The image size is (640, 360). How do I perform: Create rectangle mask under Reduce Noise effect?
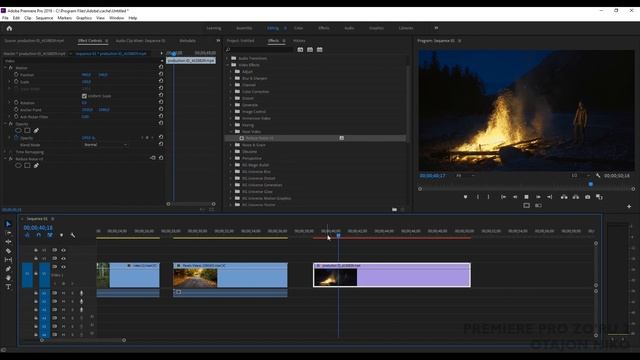27,166
